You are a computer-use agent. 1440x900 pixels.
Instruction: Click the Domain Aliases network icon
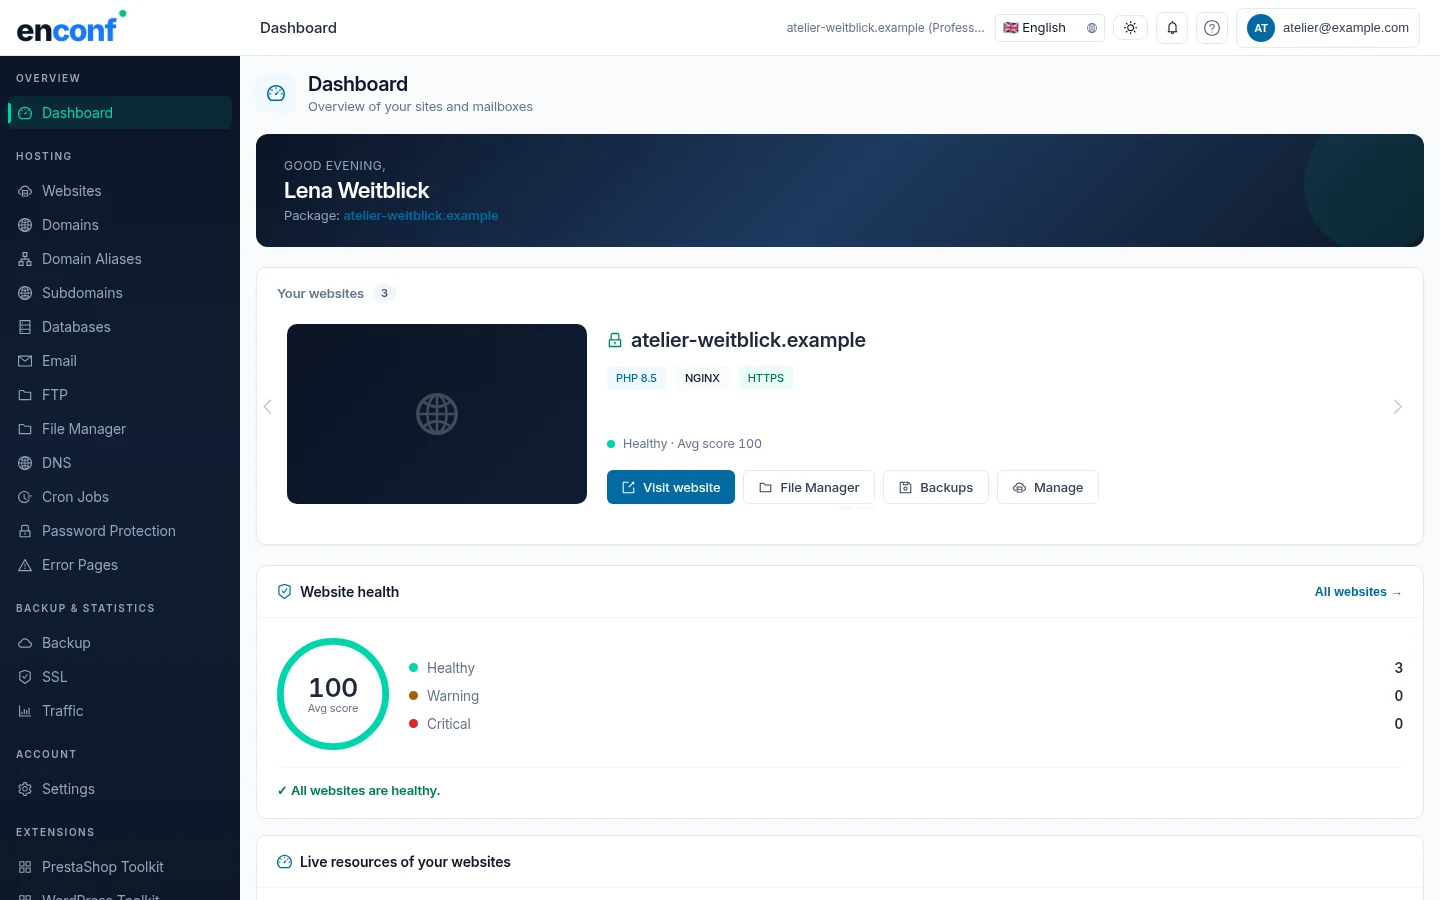pos(25,259)
